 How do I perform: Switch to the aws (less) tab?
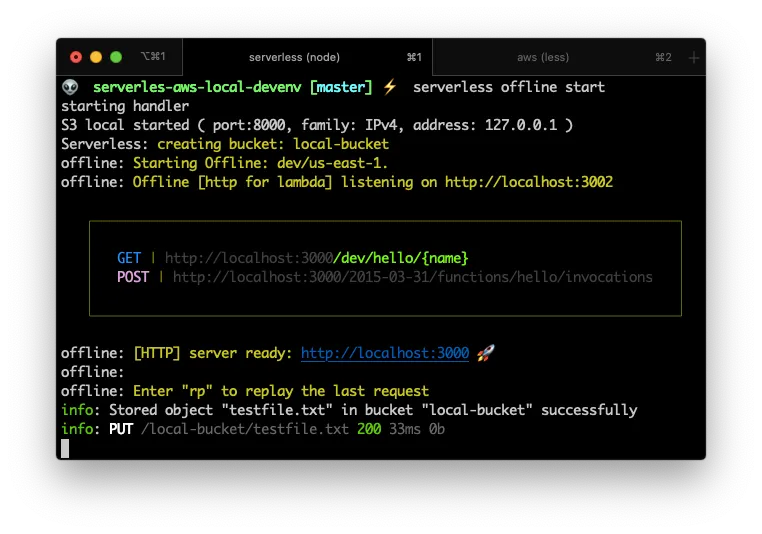[x=559, y=57]
